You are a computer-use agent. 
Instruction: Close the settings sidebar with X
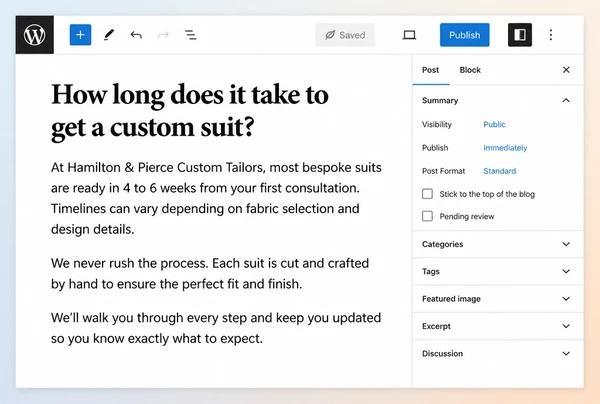coord(566,70)
